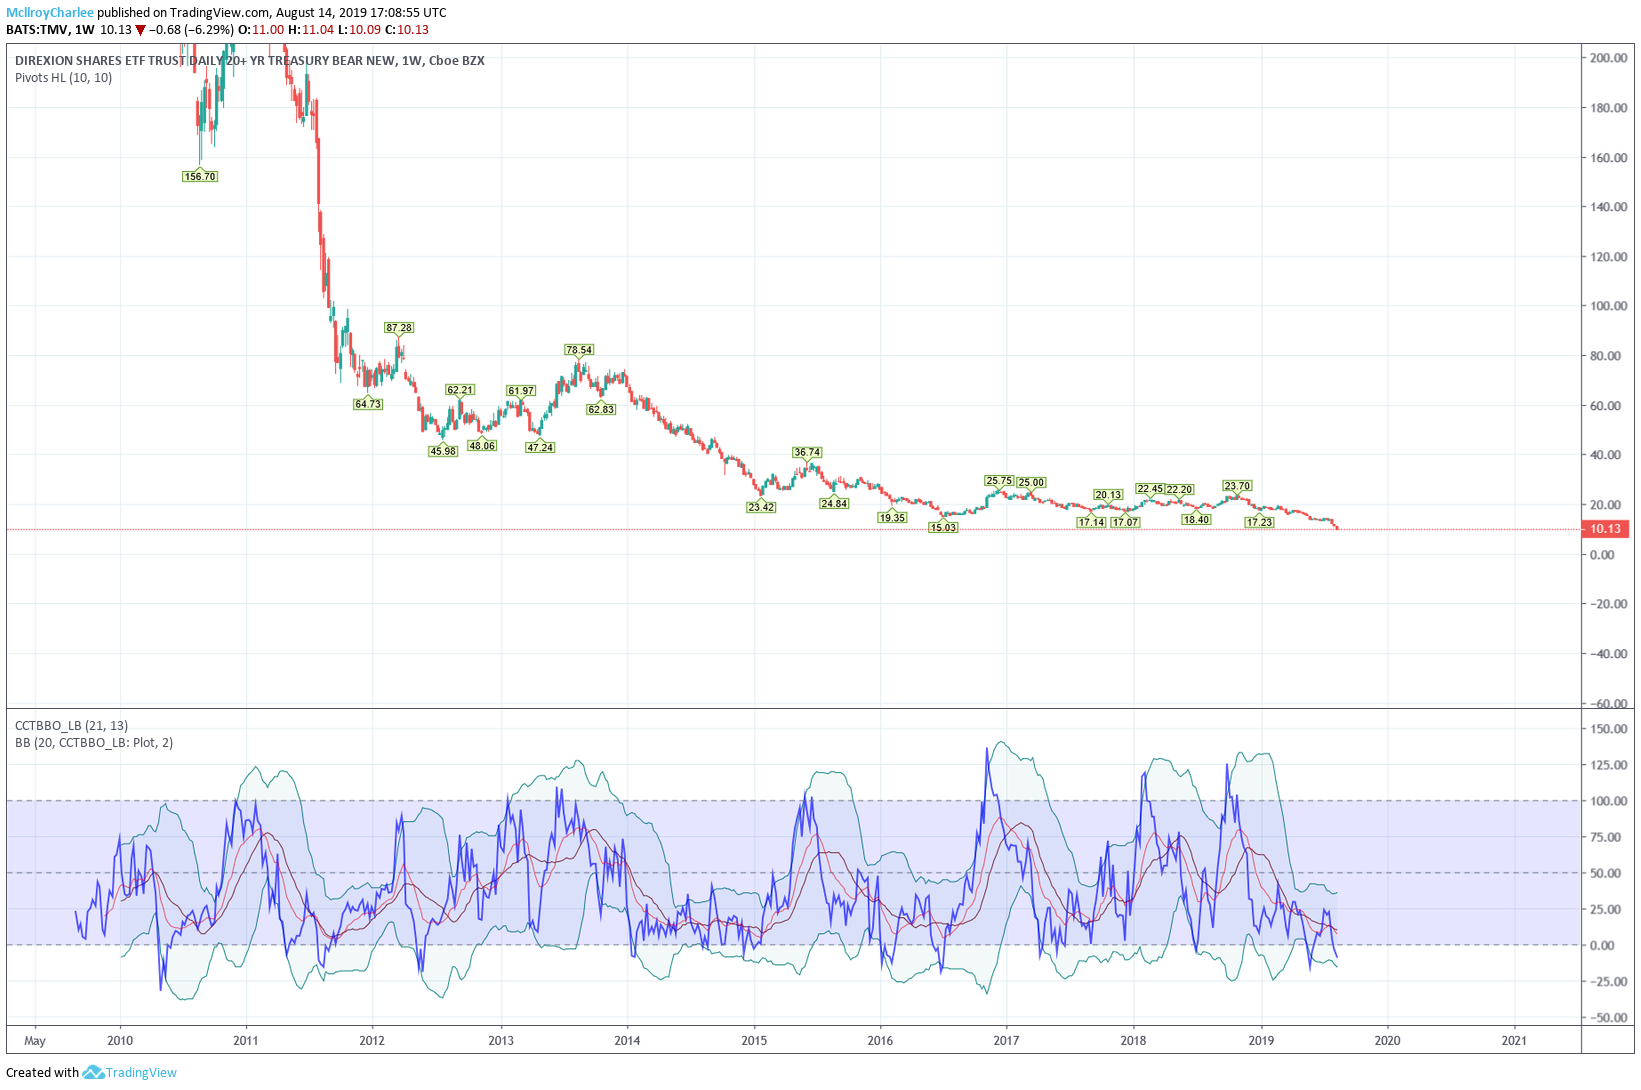Screen dimensions: 1641x1090
Task: Click the 2014 label on time axis
Action: [627, 1040]
